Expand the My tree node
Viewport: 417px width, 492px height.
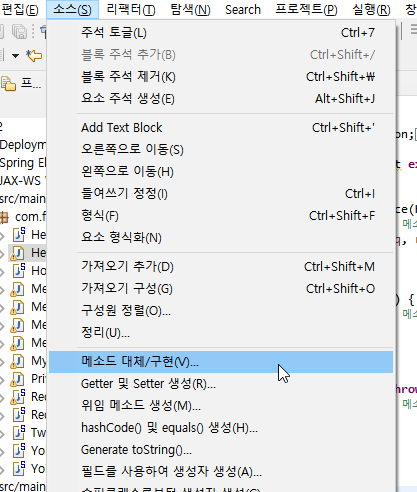(3, 361)
